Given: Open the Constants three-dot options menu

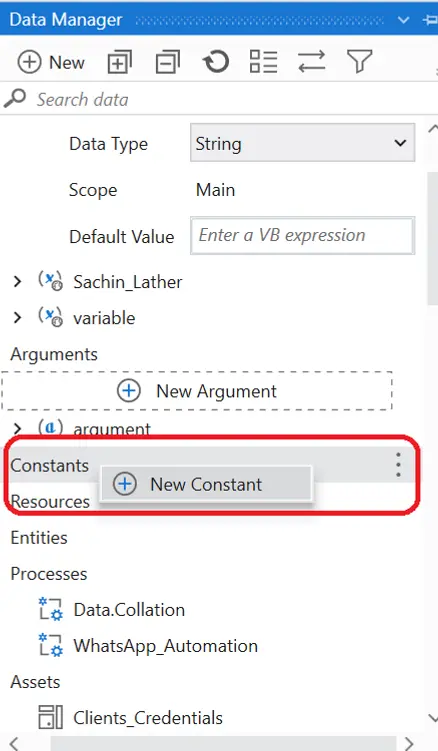Looking at the screenshot, I should 398,465.
